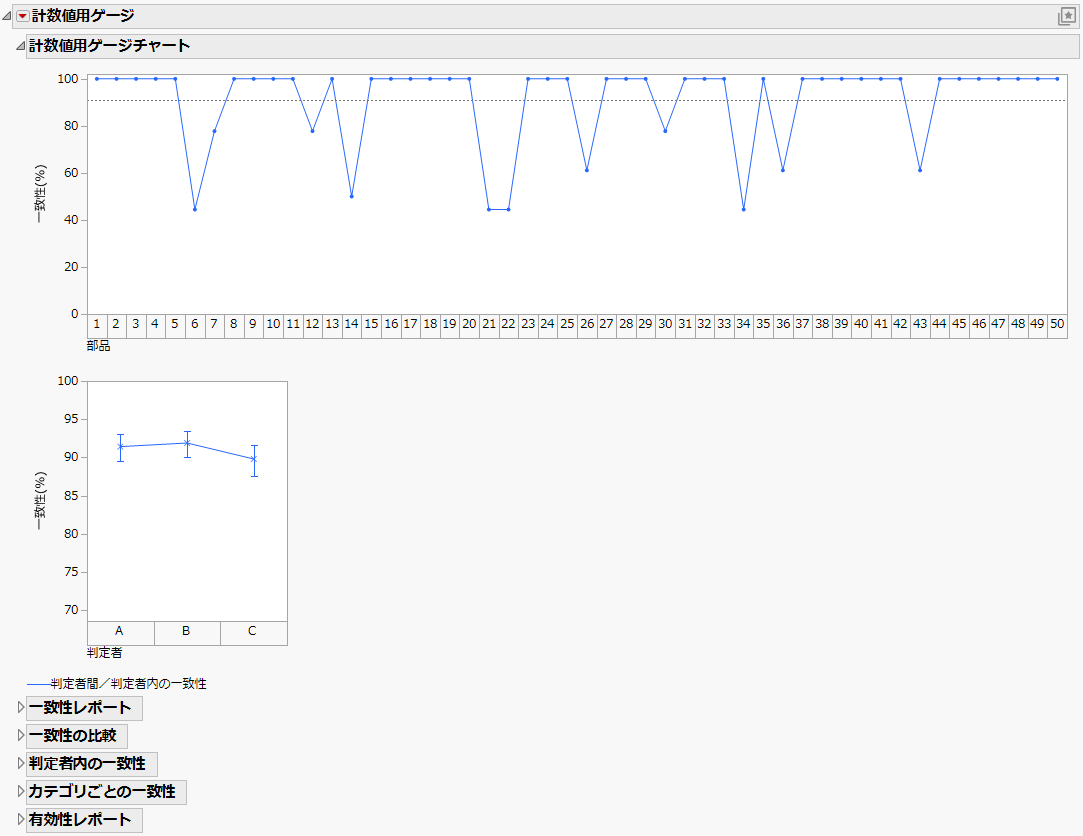Click the low data point at part 6
This screenshot has height=836, width=1083.
[194, 210]
